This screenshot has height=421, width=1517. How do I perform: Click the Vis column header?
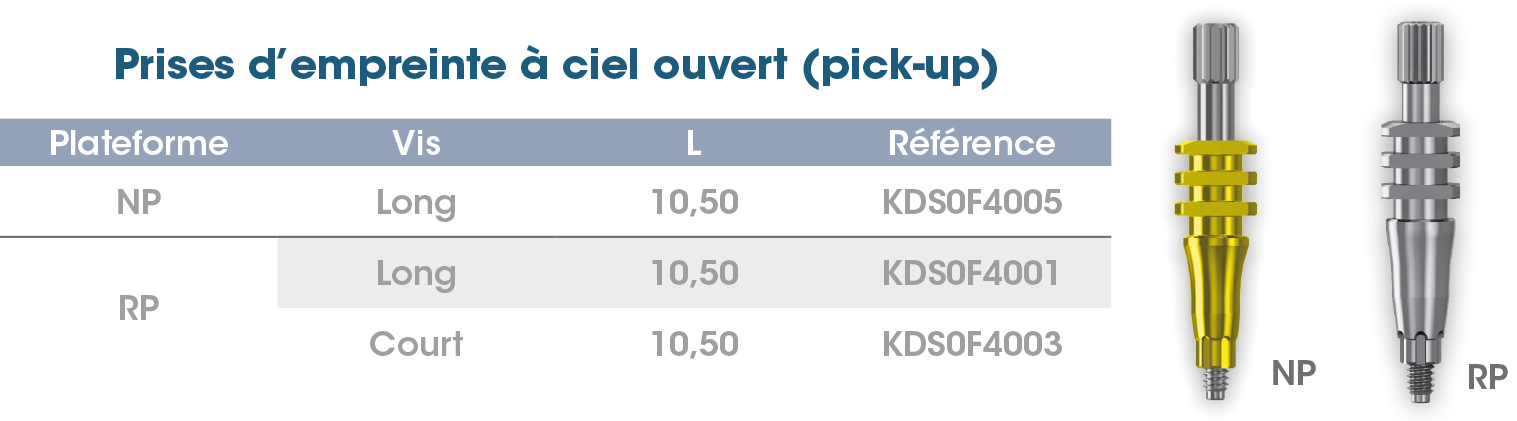tap(417, 143)
